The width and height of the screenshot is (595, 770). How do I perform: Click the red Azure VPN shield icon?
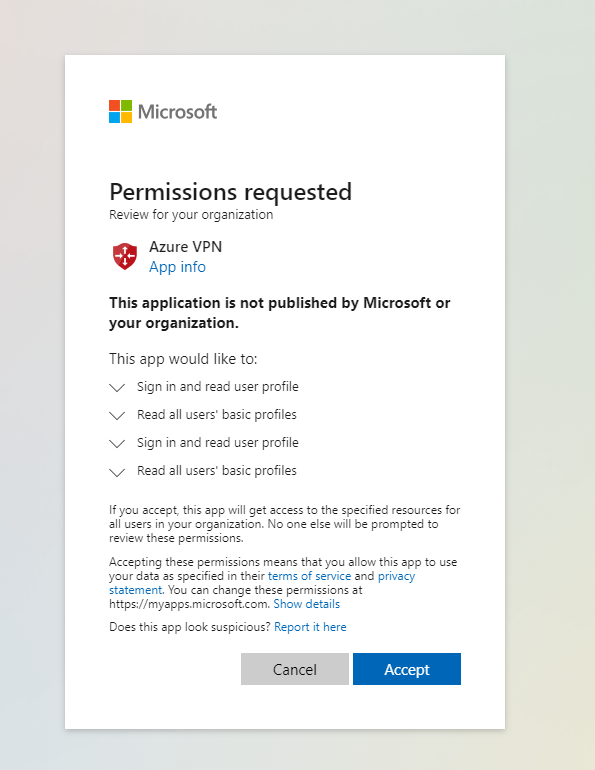tap(125, 256)
